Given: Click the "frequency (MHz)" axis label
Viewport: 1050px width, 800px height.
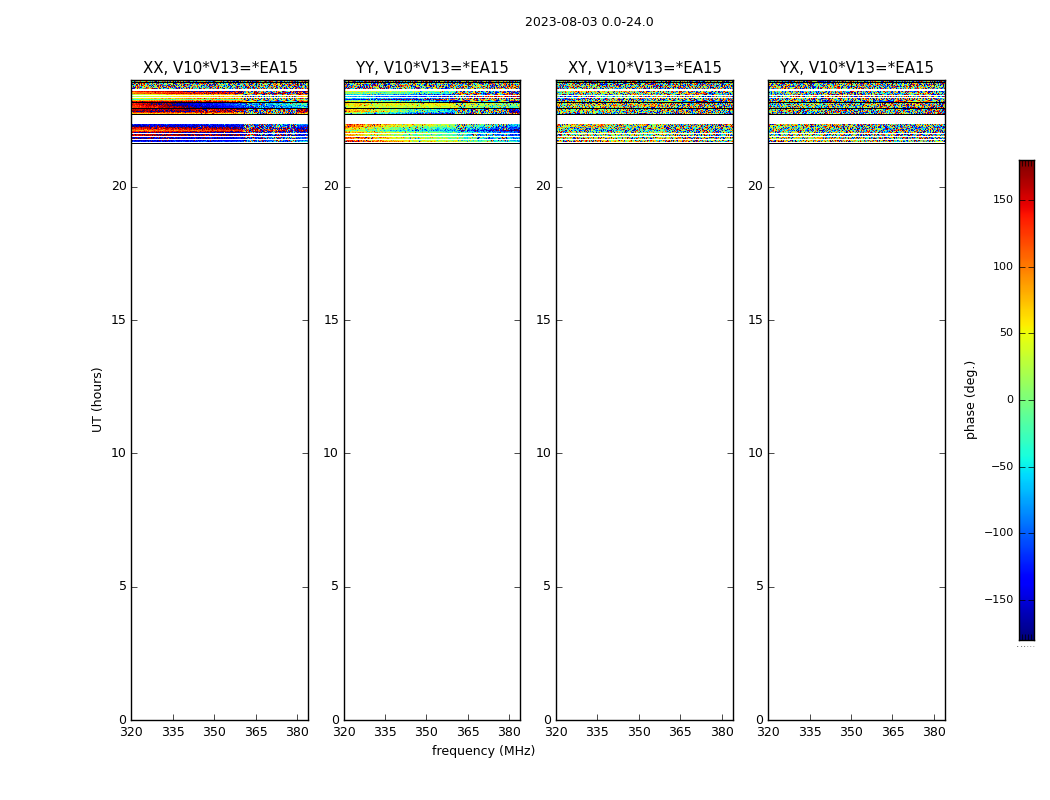Looking at the screenshot, I should pos(483,750).
